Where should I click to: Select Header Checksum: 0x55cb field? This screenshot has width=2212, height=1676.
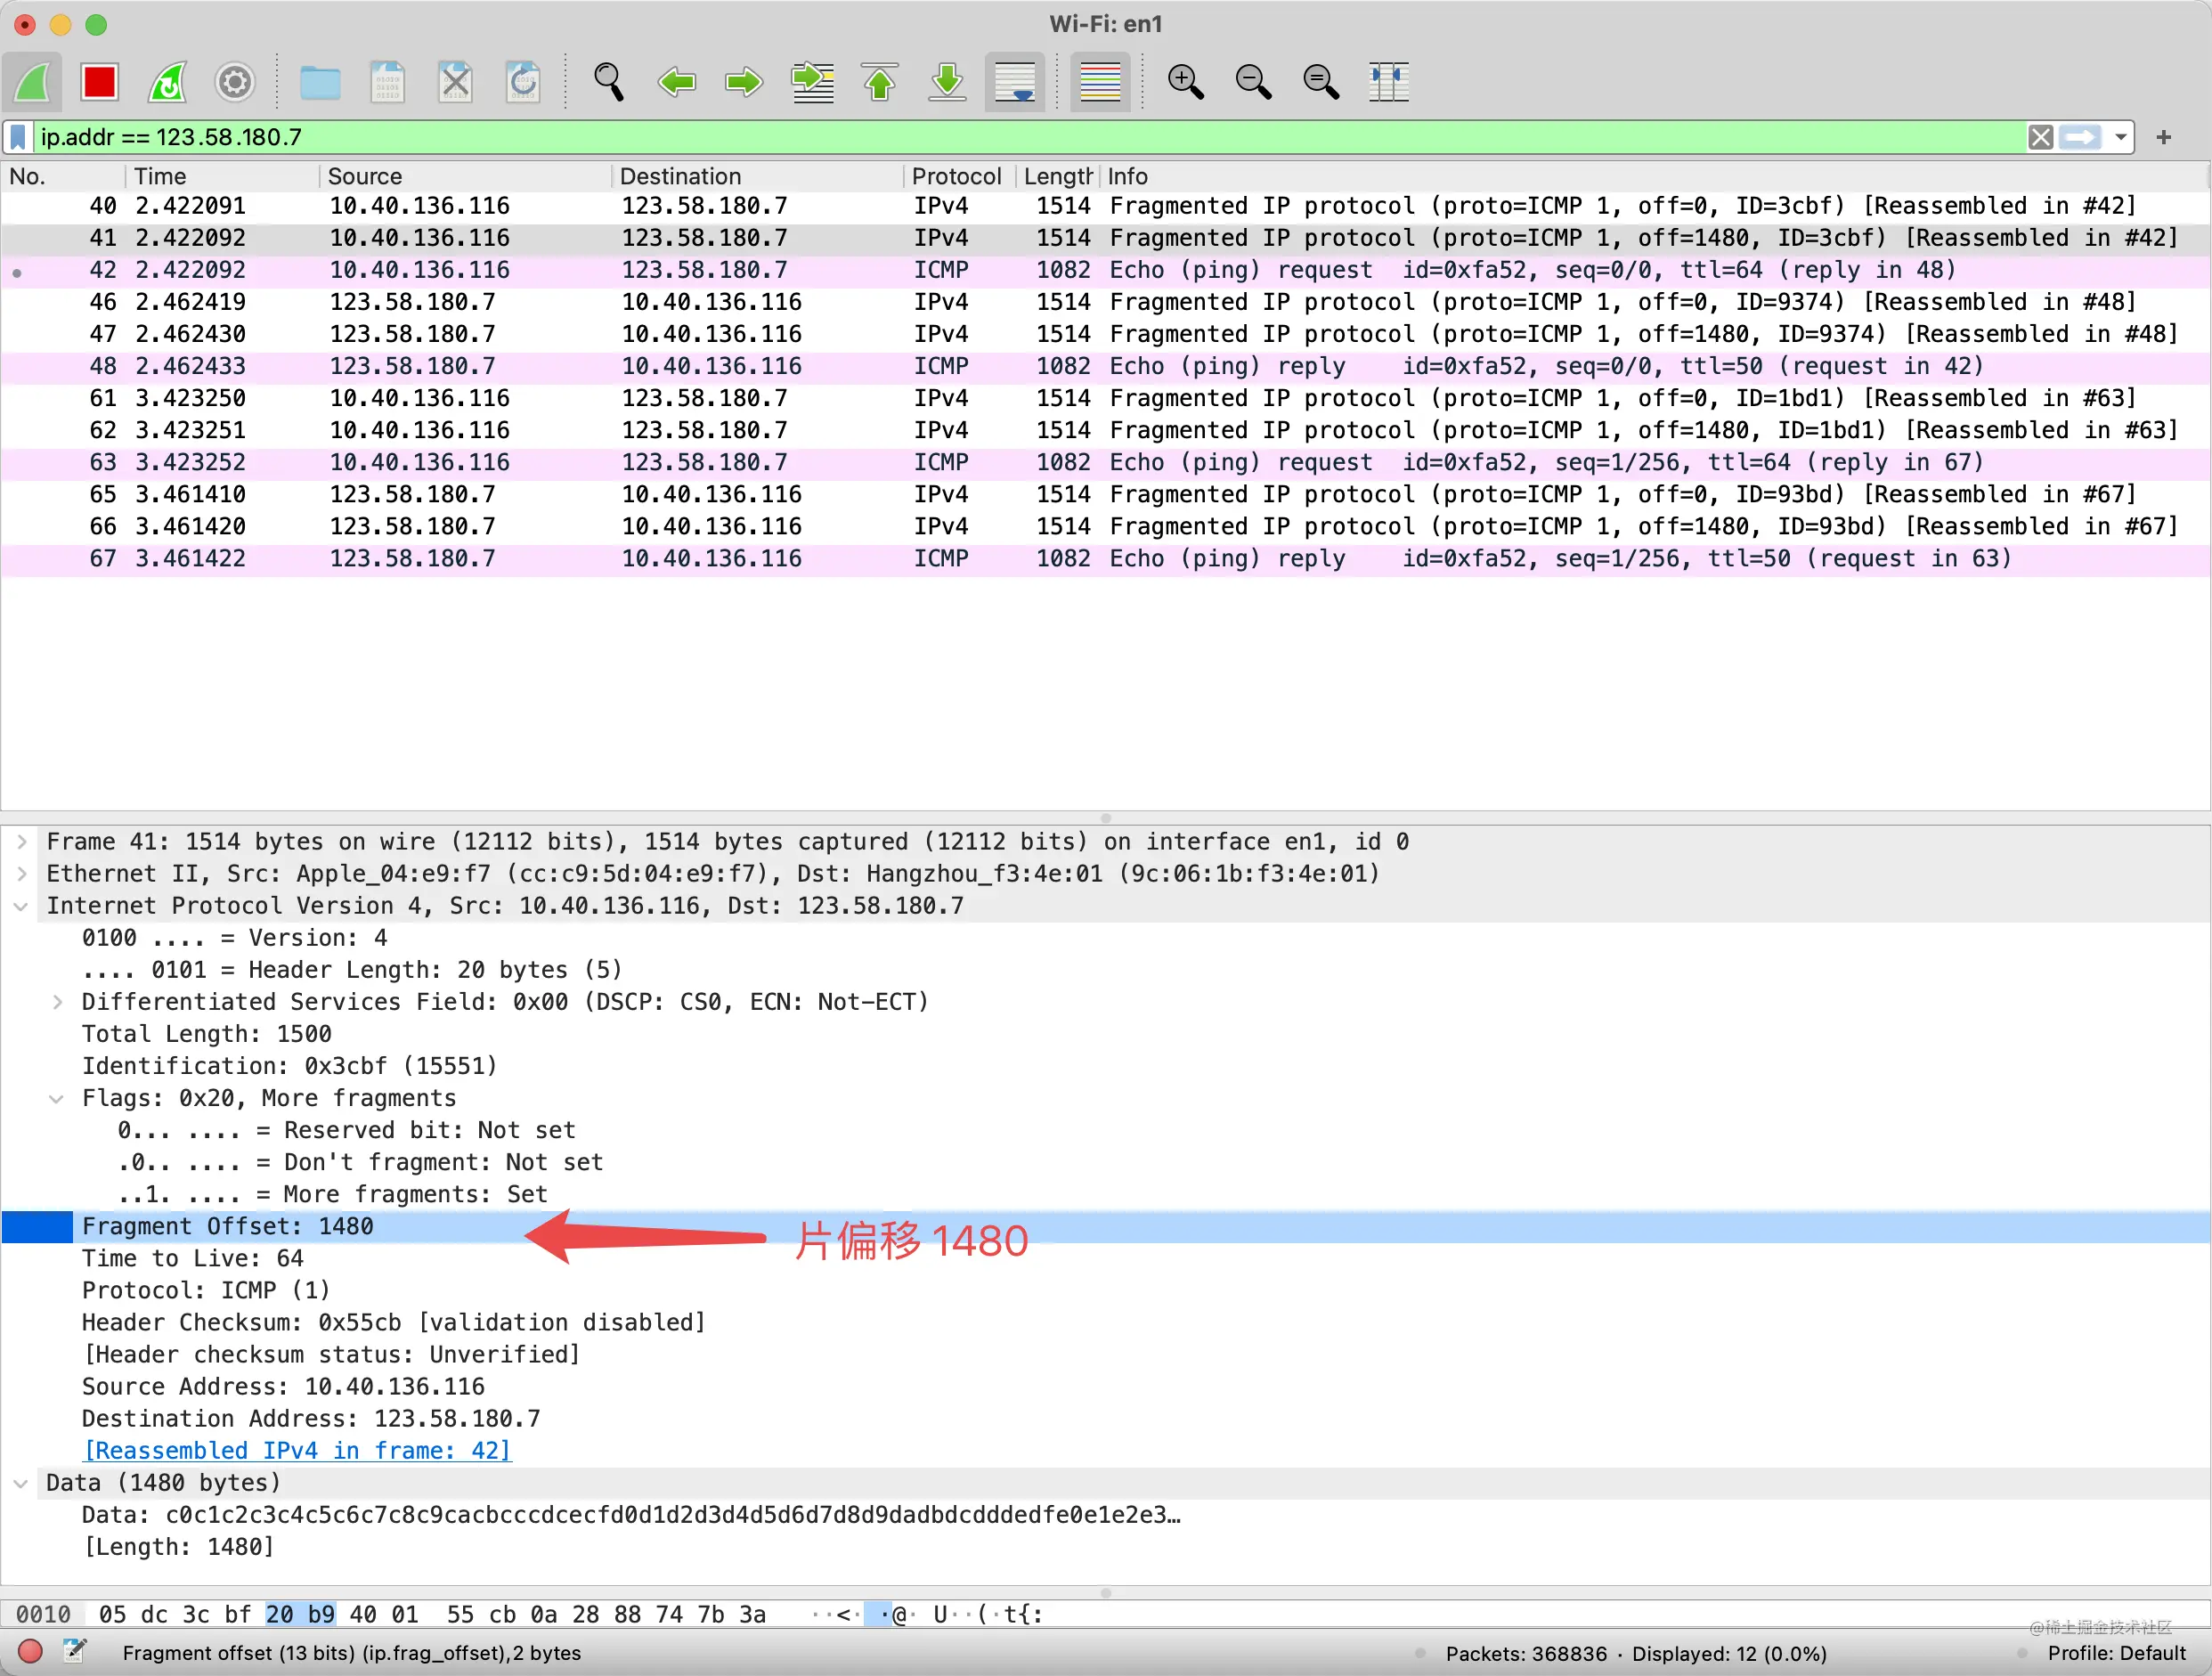click(394, 1323)
